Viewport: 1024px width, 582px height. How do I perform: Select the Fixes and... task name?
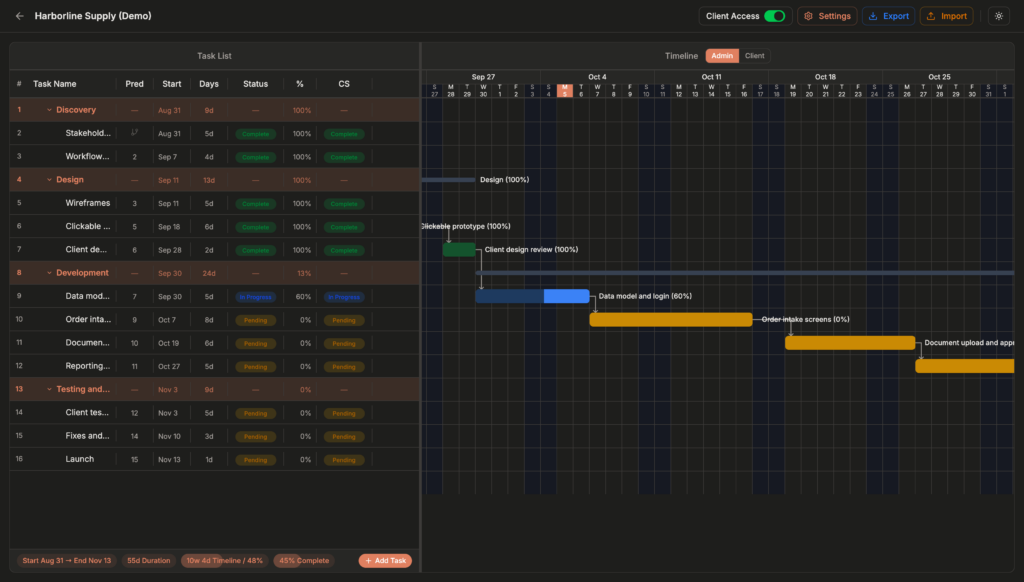tap(88, 436)
